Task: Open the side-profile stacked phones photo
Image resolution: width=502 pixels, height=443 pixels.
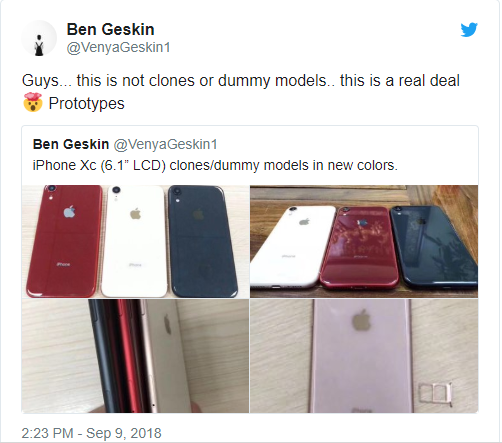Action: click(x=135, y=356)
